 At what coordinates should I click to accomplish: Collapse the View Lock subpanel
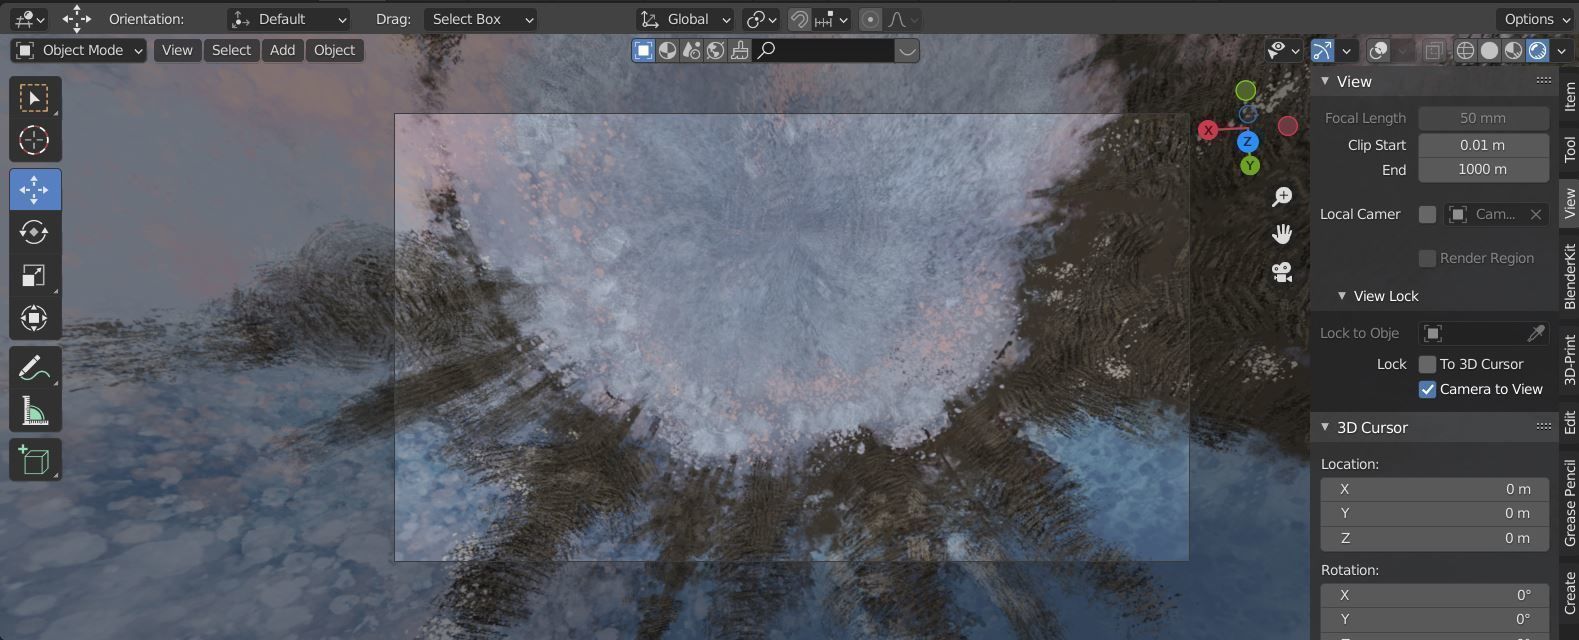tap(1342, 296)
